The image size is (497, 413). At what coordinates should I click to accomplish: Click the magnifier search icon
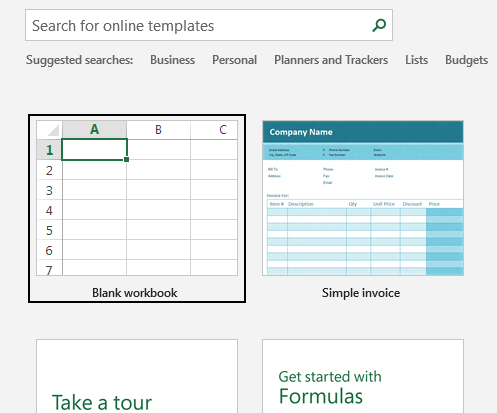(x=379, y=25)
